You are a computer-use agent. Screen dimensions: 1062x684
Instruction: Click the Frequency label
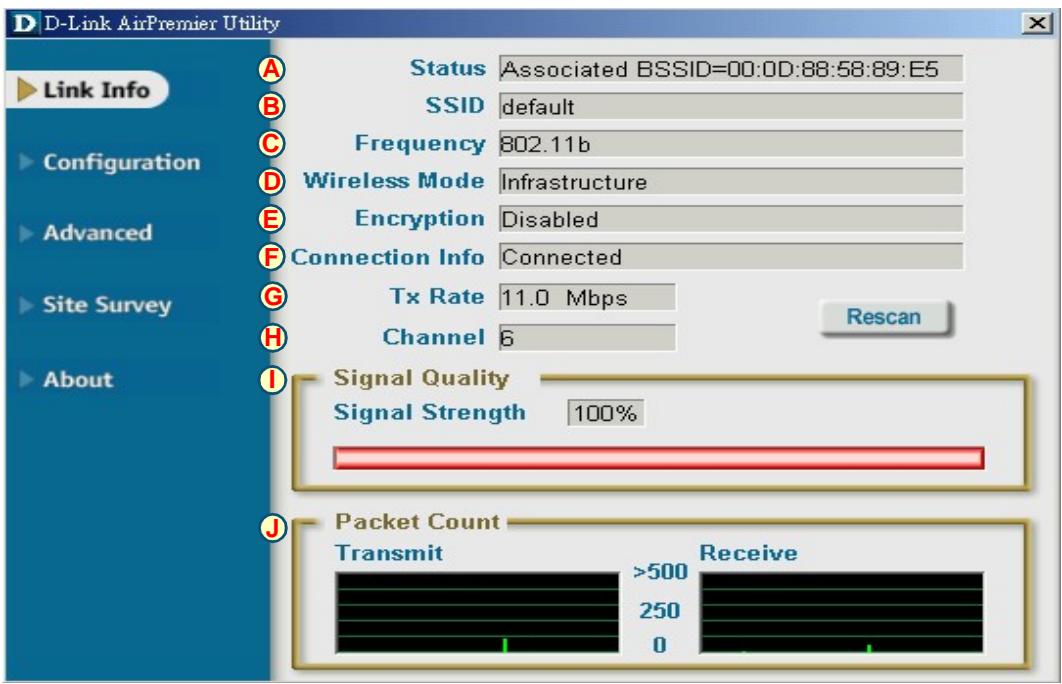tap(420, 144)
